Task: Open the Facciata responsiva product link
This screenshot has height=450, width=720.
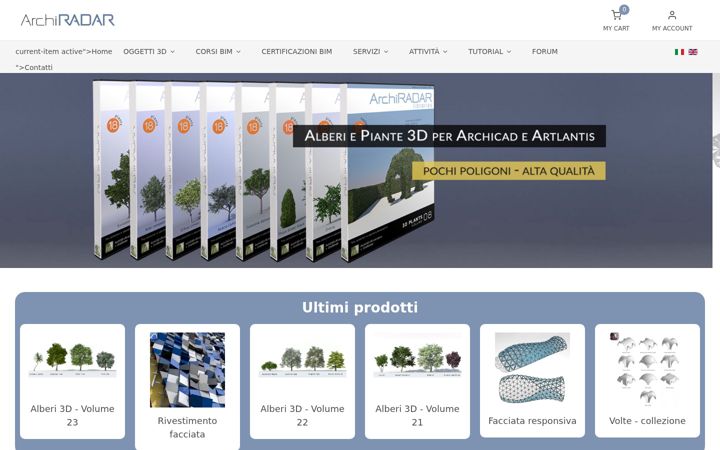Action: click(532, 421)
